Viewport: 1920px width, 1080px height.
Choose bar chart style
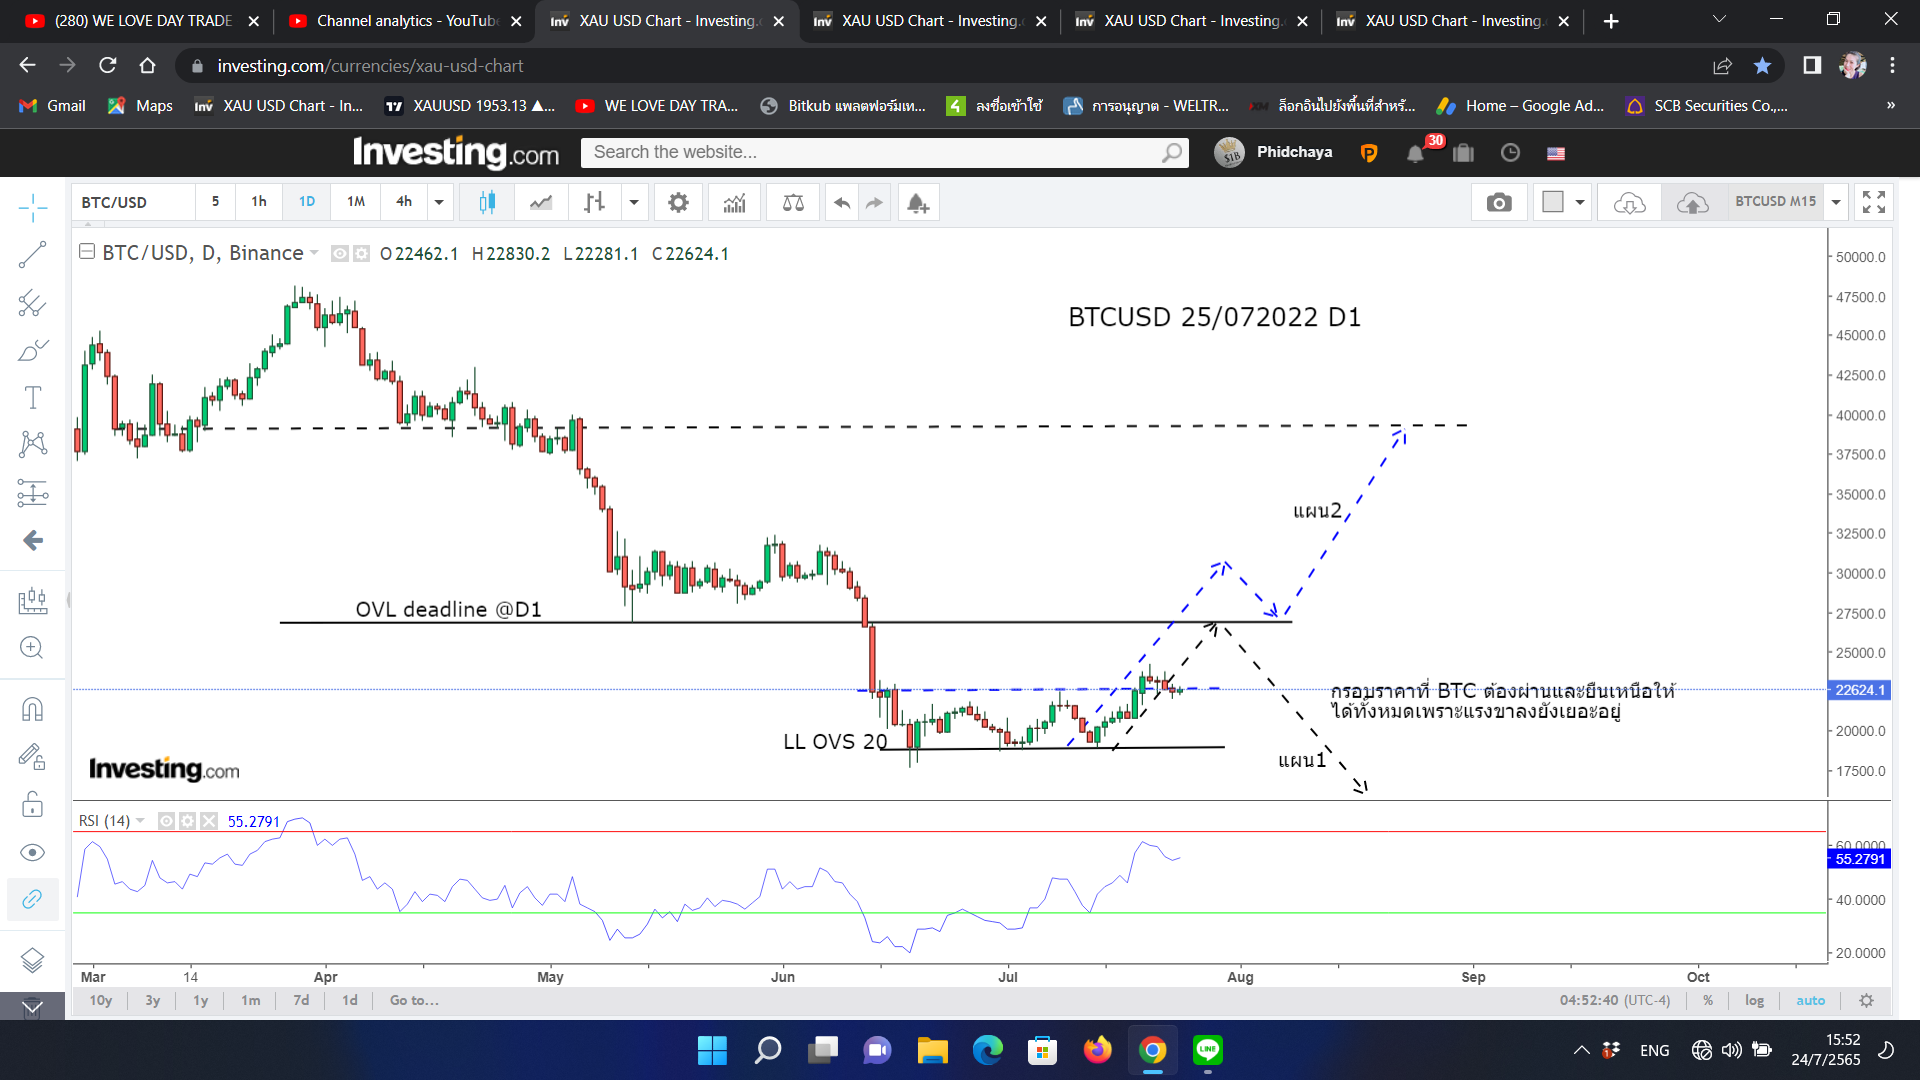click(x=594, y=202)
